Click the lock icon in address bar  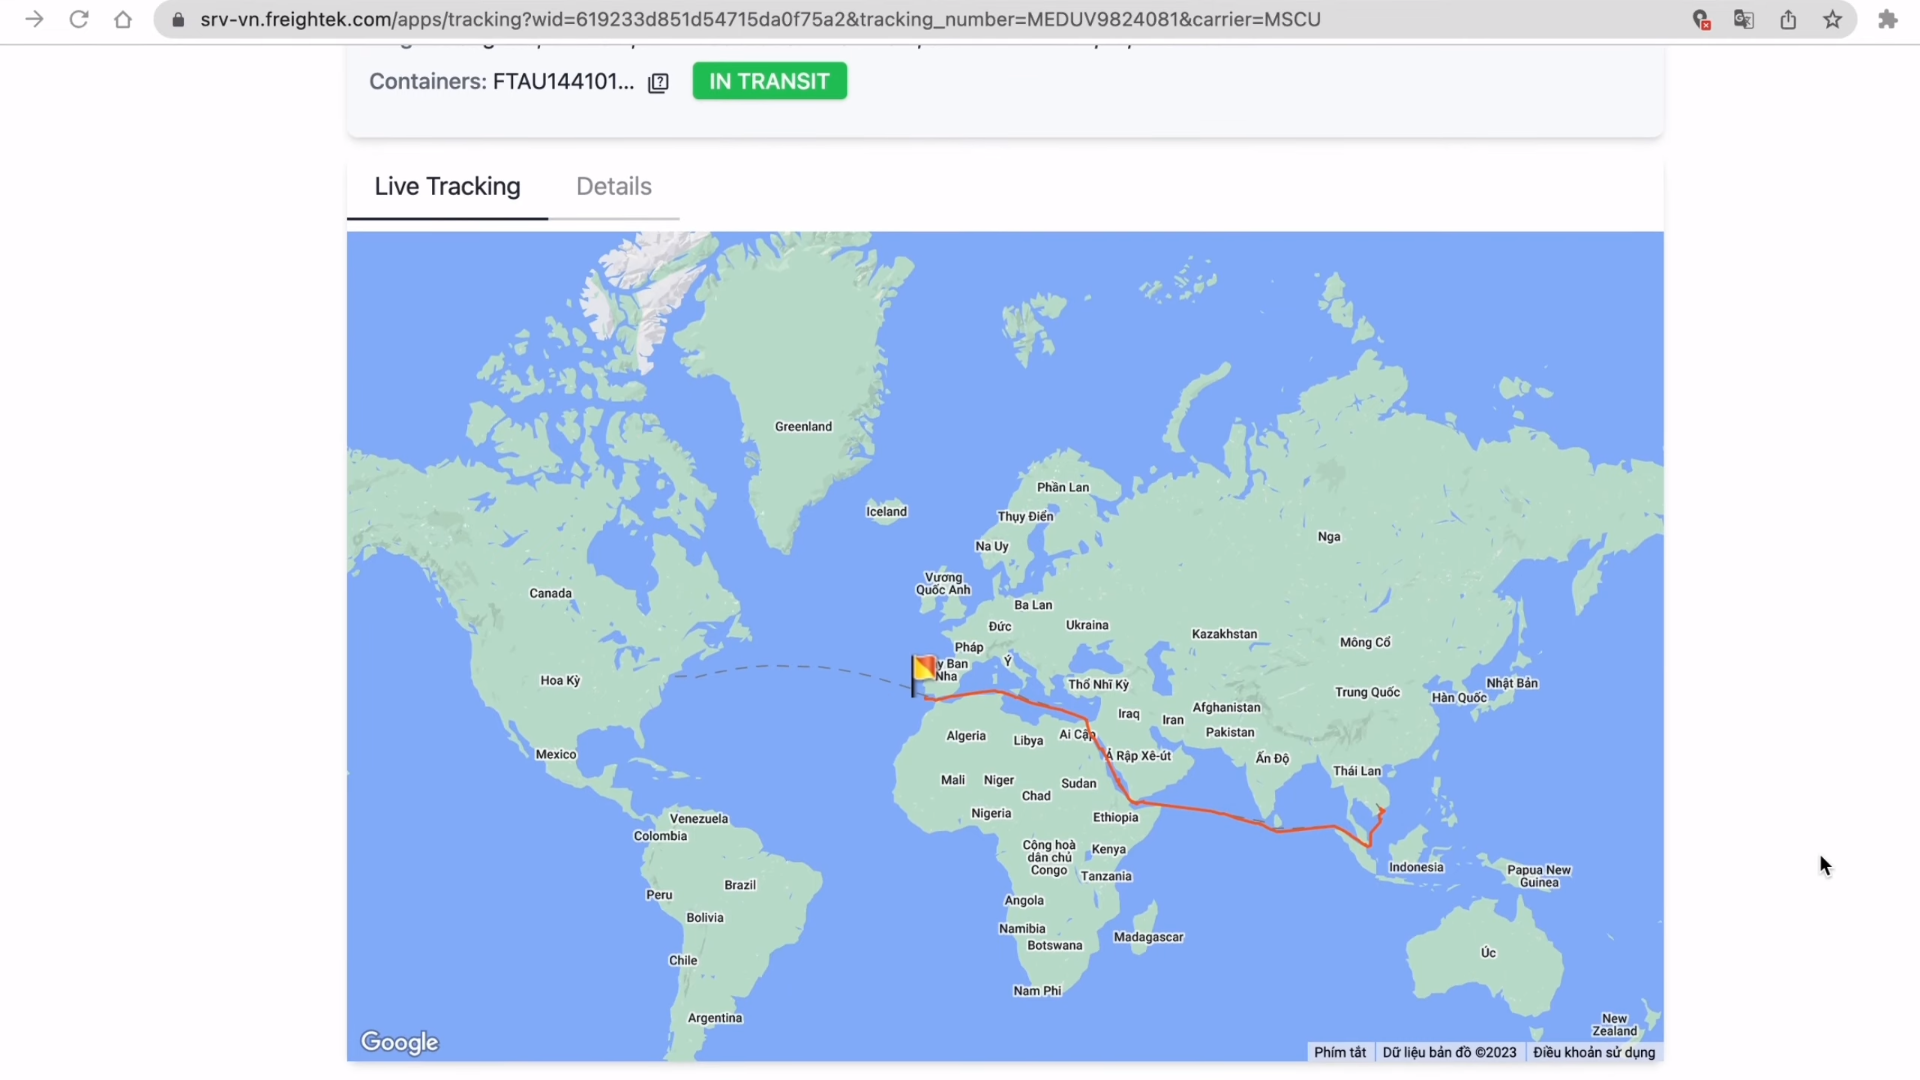click(x=178, y=20)
